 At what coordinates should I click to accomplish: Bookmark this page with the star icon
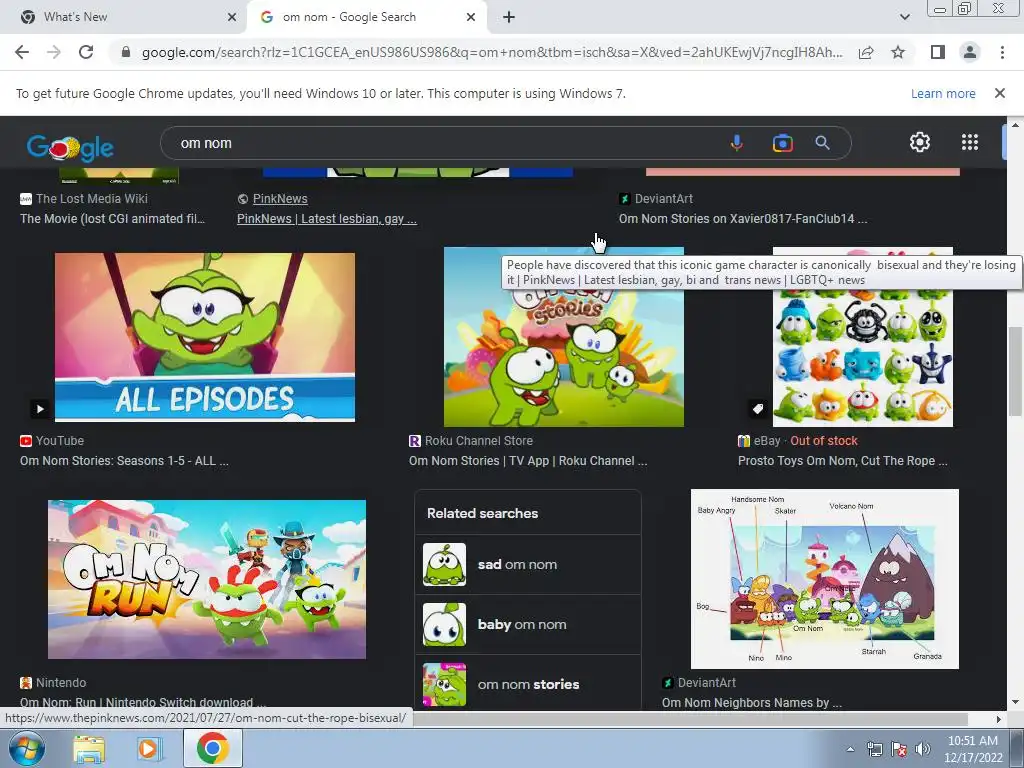click(x=898, y=52)
